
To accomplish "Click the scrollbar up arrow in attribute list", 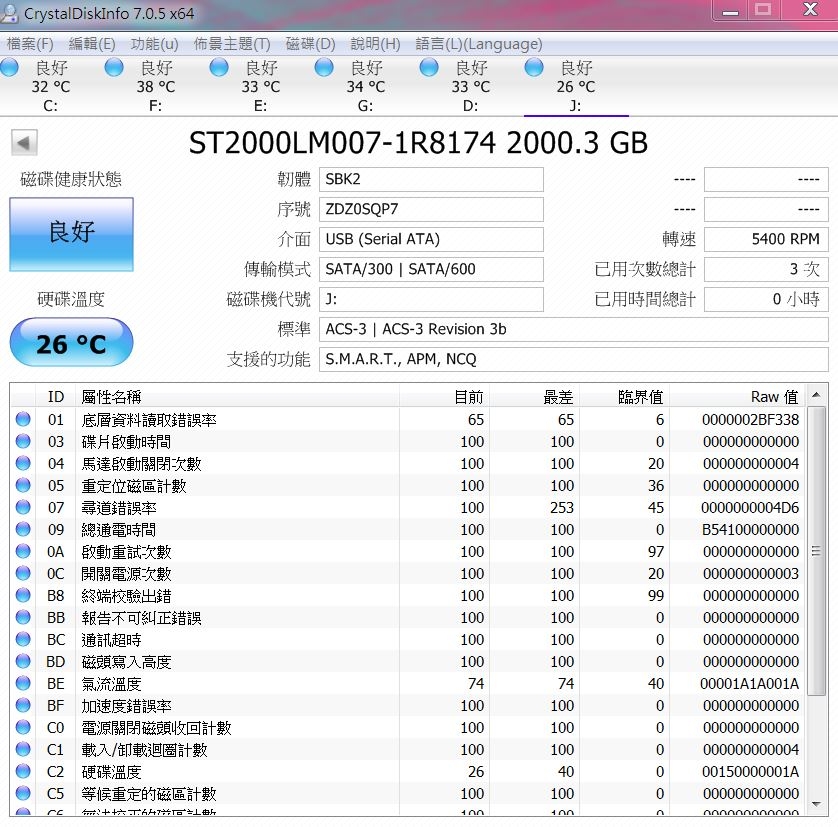I will point(816,396).
